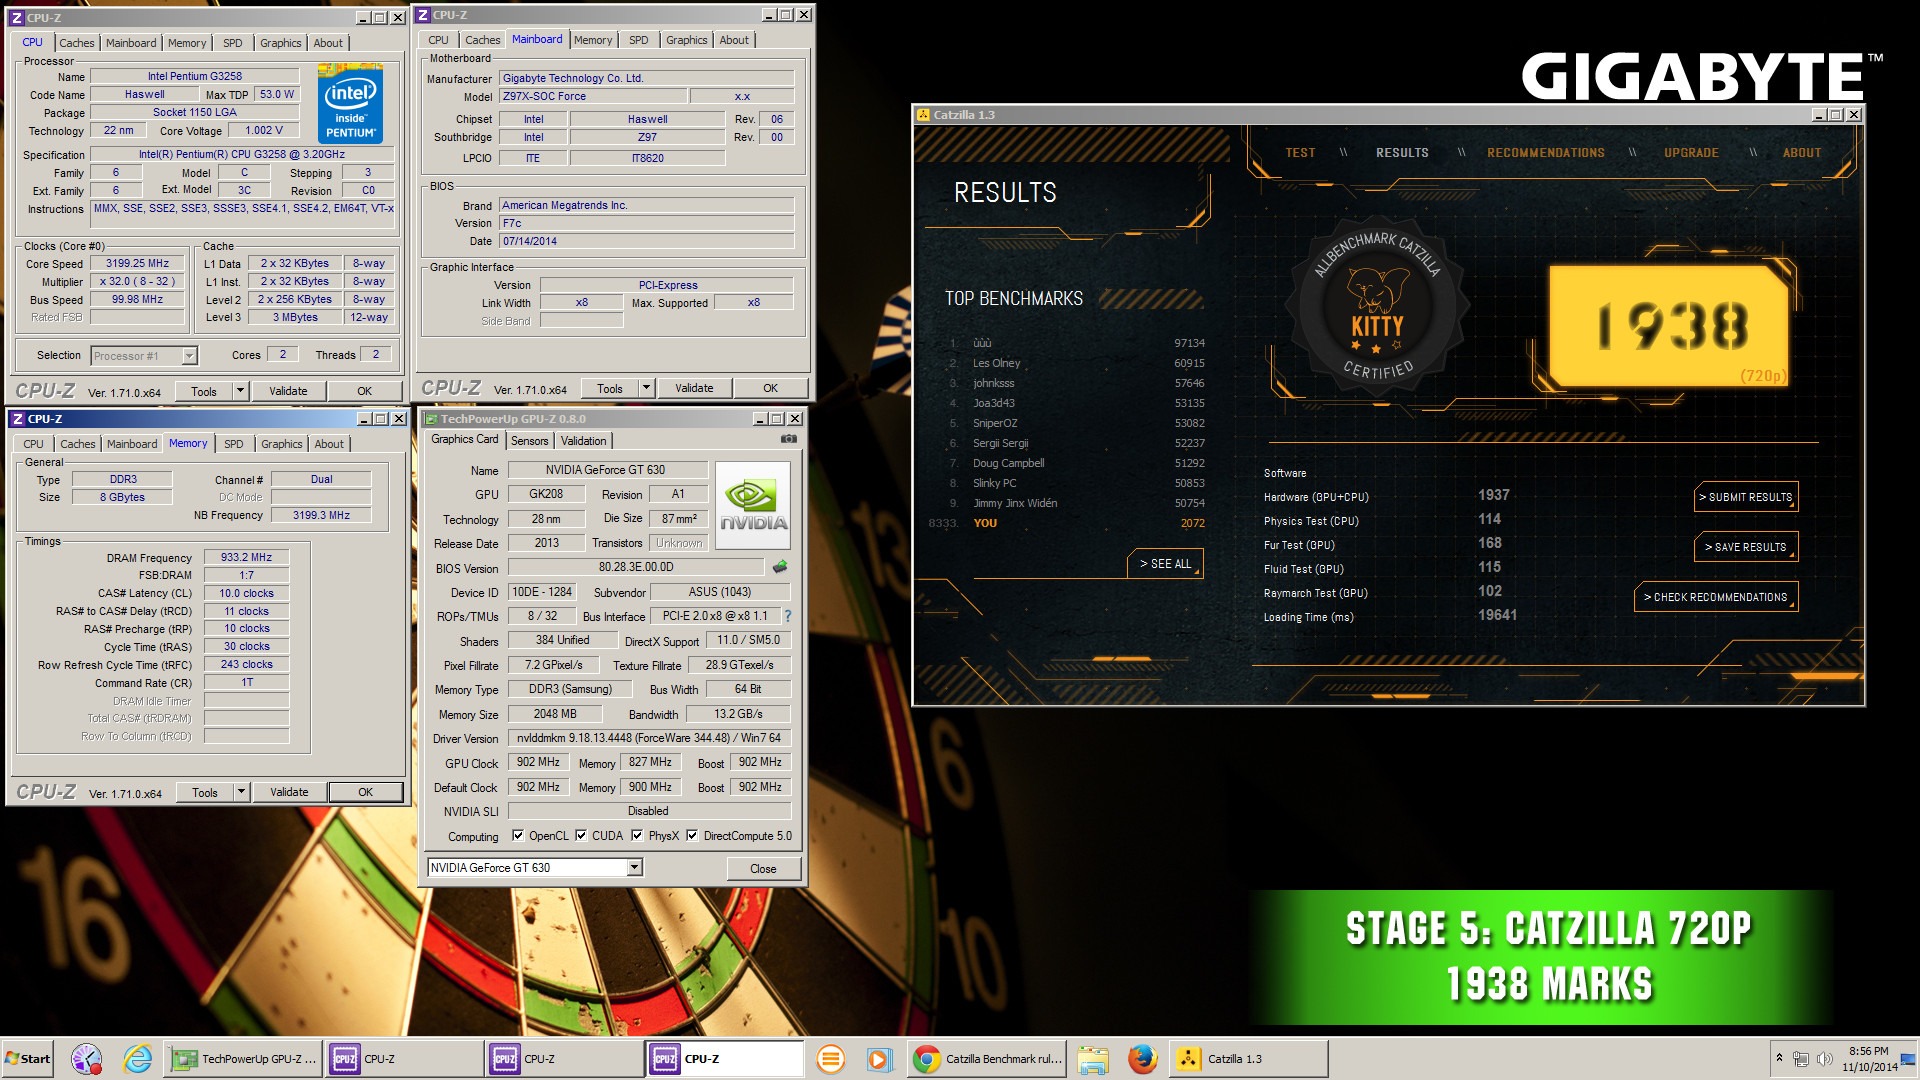Switch to Sensors tab in GPU-Z
The image size is (1920, 1080).
point(529,441)
